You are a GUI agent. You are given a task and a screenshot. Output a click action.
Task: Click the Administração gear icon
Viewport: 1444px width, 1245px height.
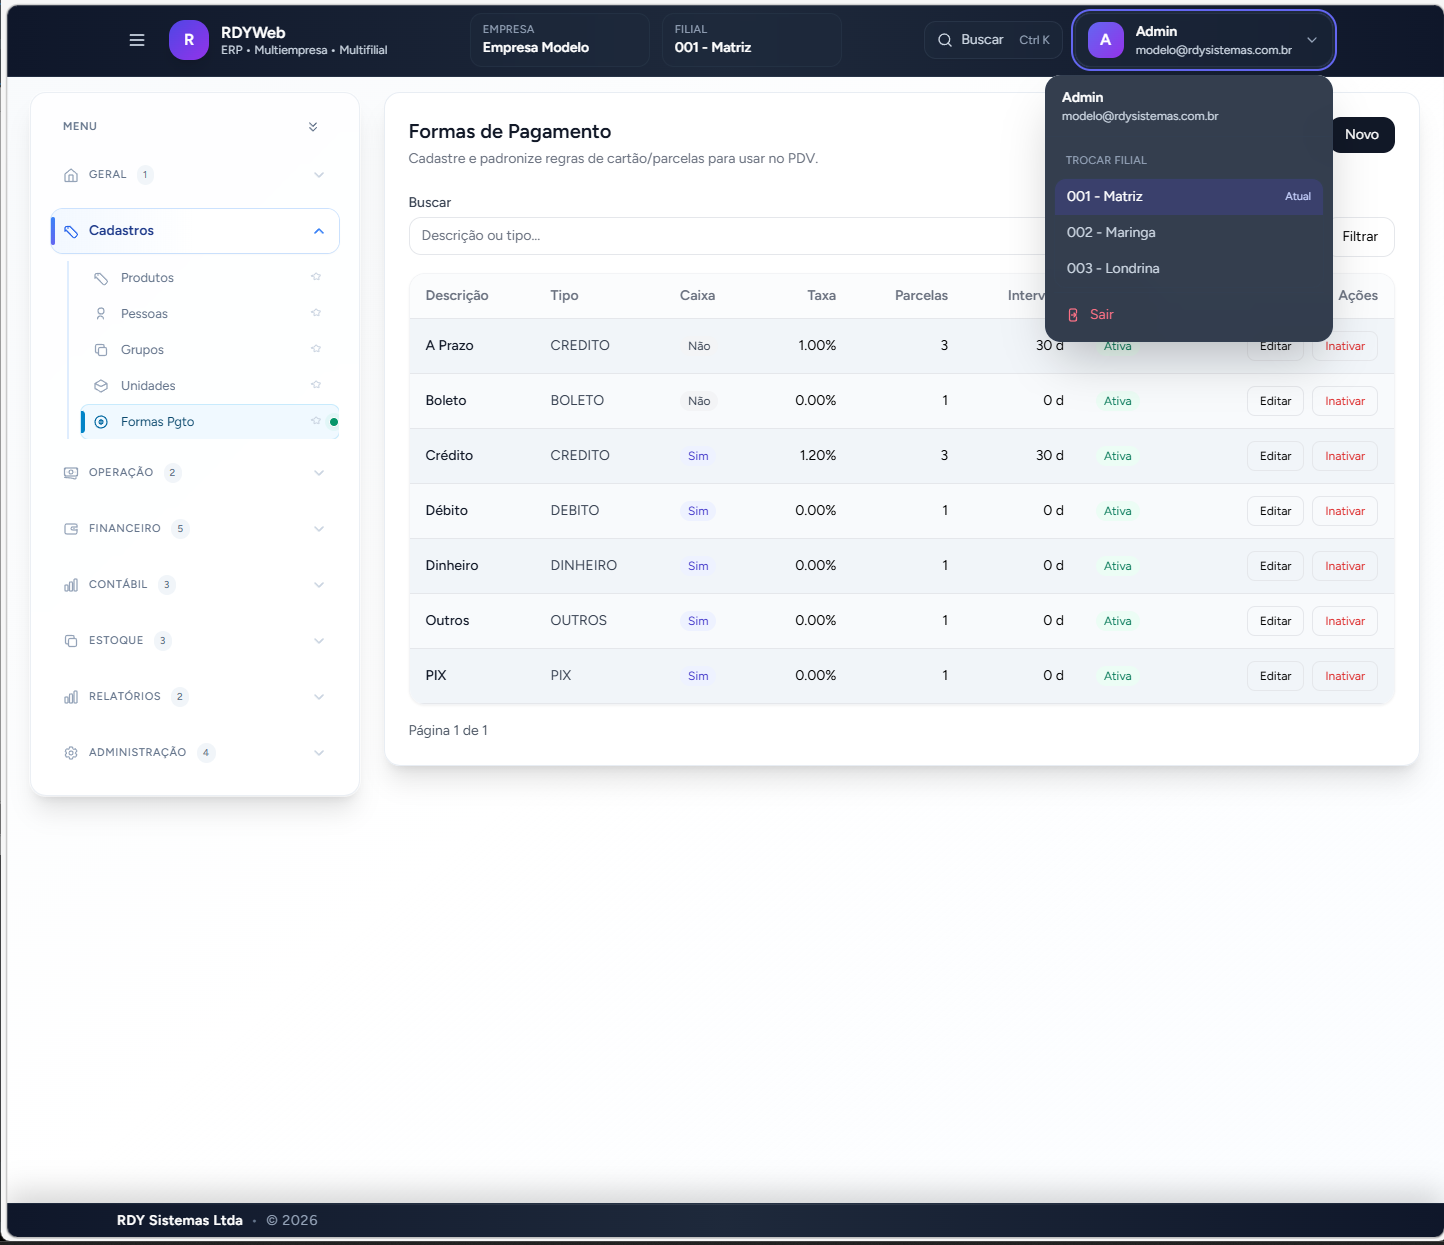click(71, 753)
